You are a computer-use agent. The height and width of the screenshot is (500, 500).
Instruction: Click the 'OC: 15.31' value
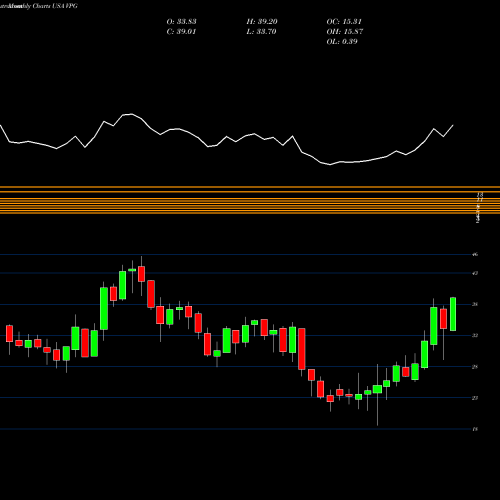coord(344,22)
